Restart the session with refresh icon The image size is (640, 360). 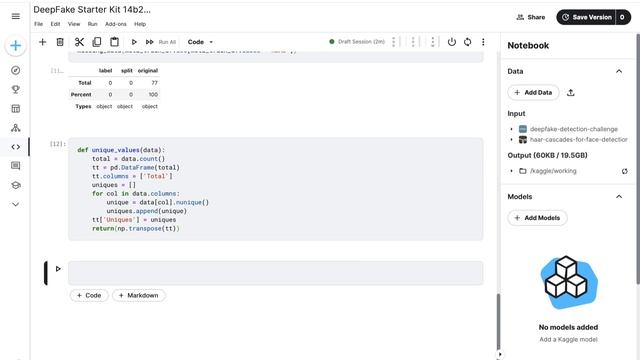(467, 42)
